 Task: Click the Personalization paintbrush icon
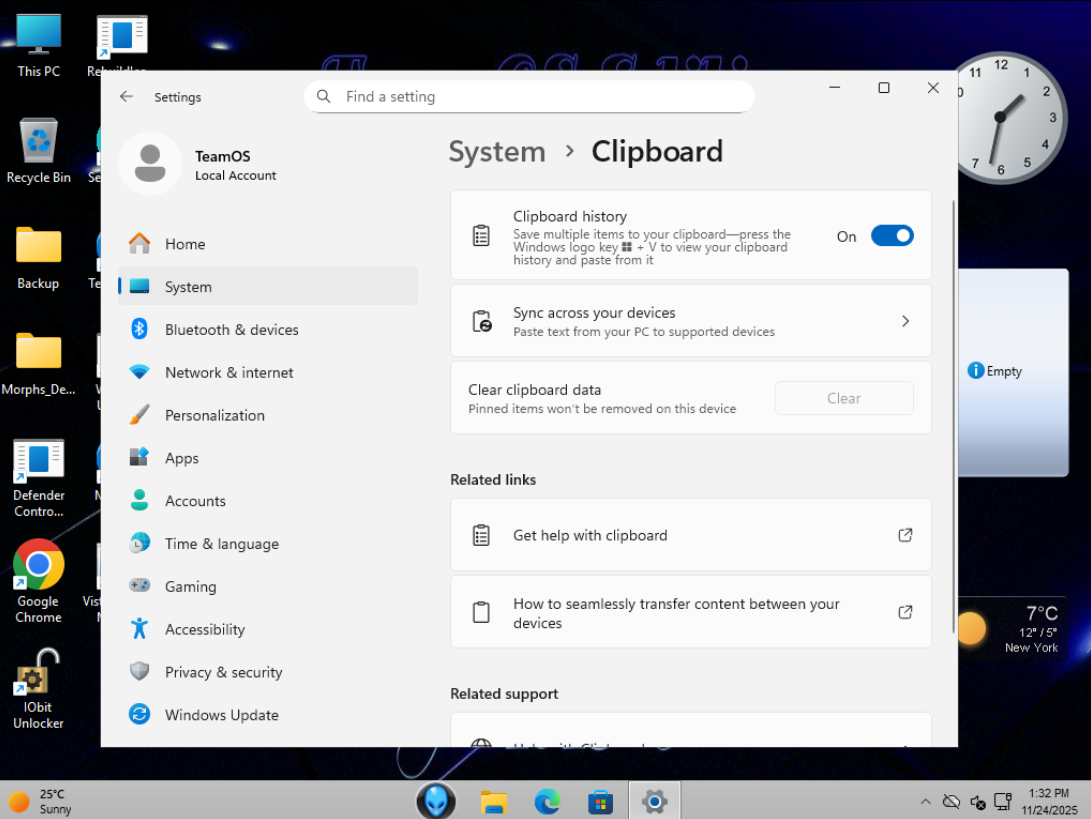click(139, 415)
